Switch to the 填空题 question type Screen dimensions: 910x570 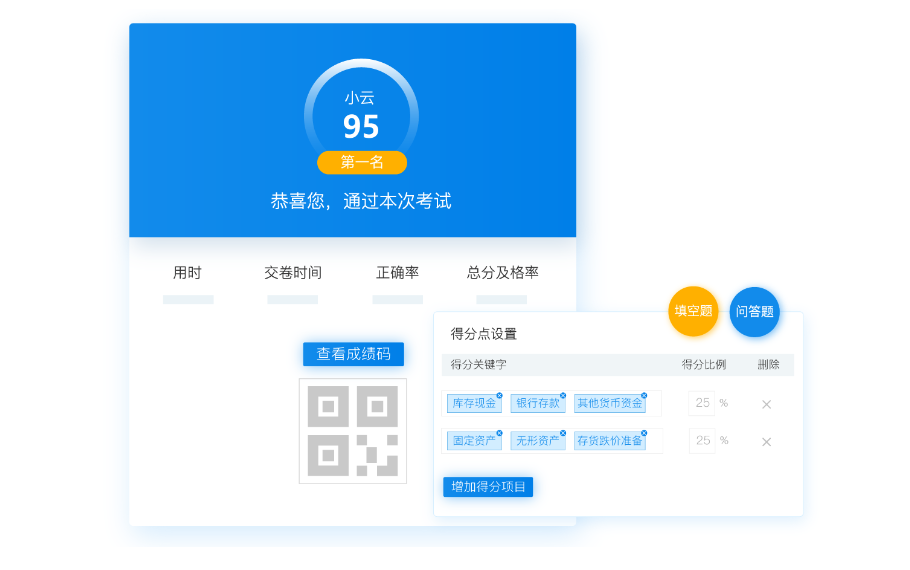[693, 311]
